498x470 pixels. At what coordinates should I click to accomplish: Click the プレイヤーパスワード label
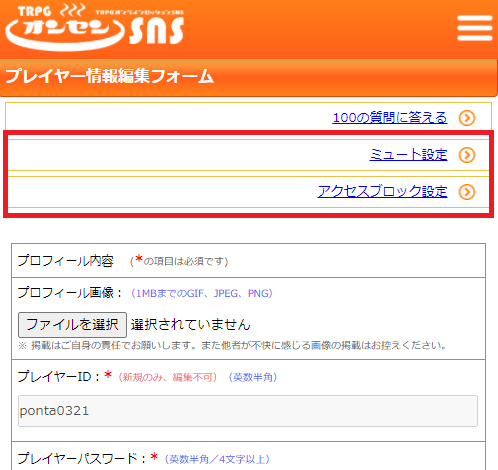click(x=82, y=459)
